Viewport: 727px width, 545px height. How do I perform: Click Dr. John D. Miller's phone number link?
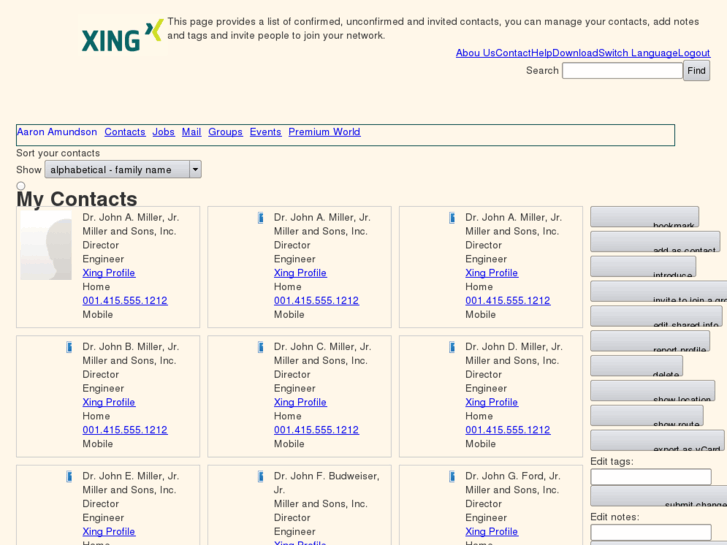coord(508,430)
